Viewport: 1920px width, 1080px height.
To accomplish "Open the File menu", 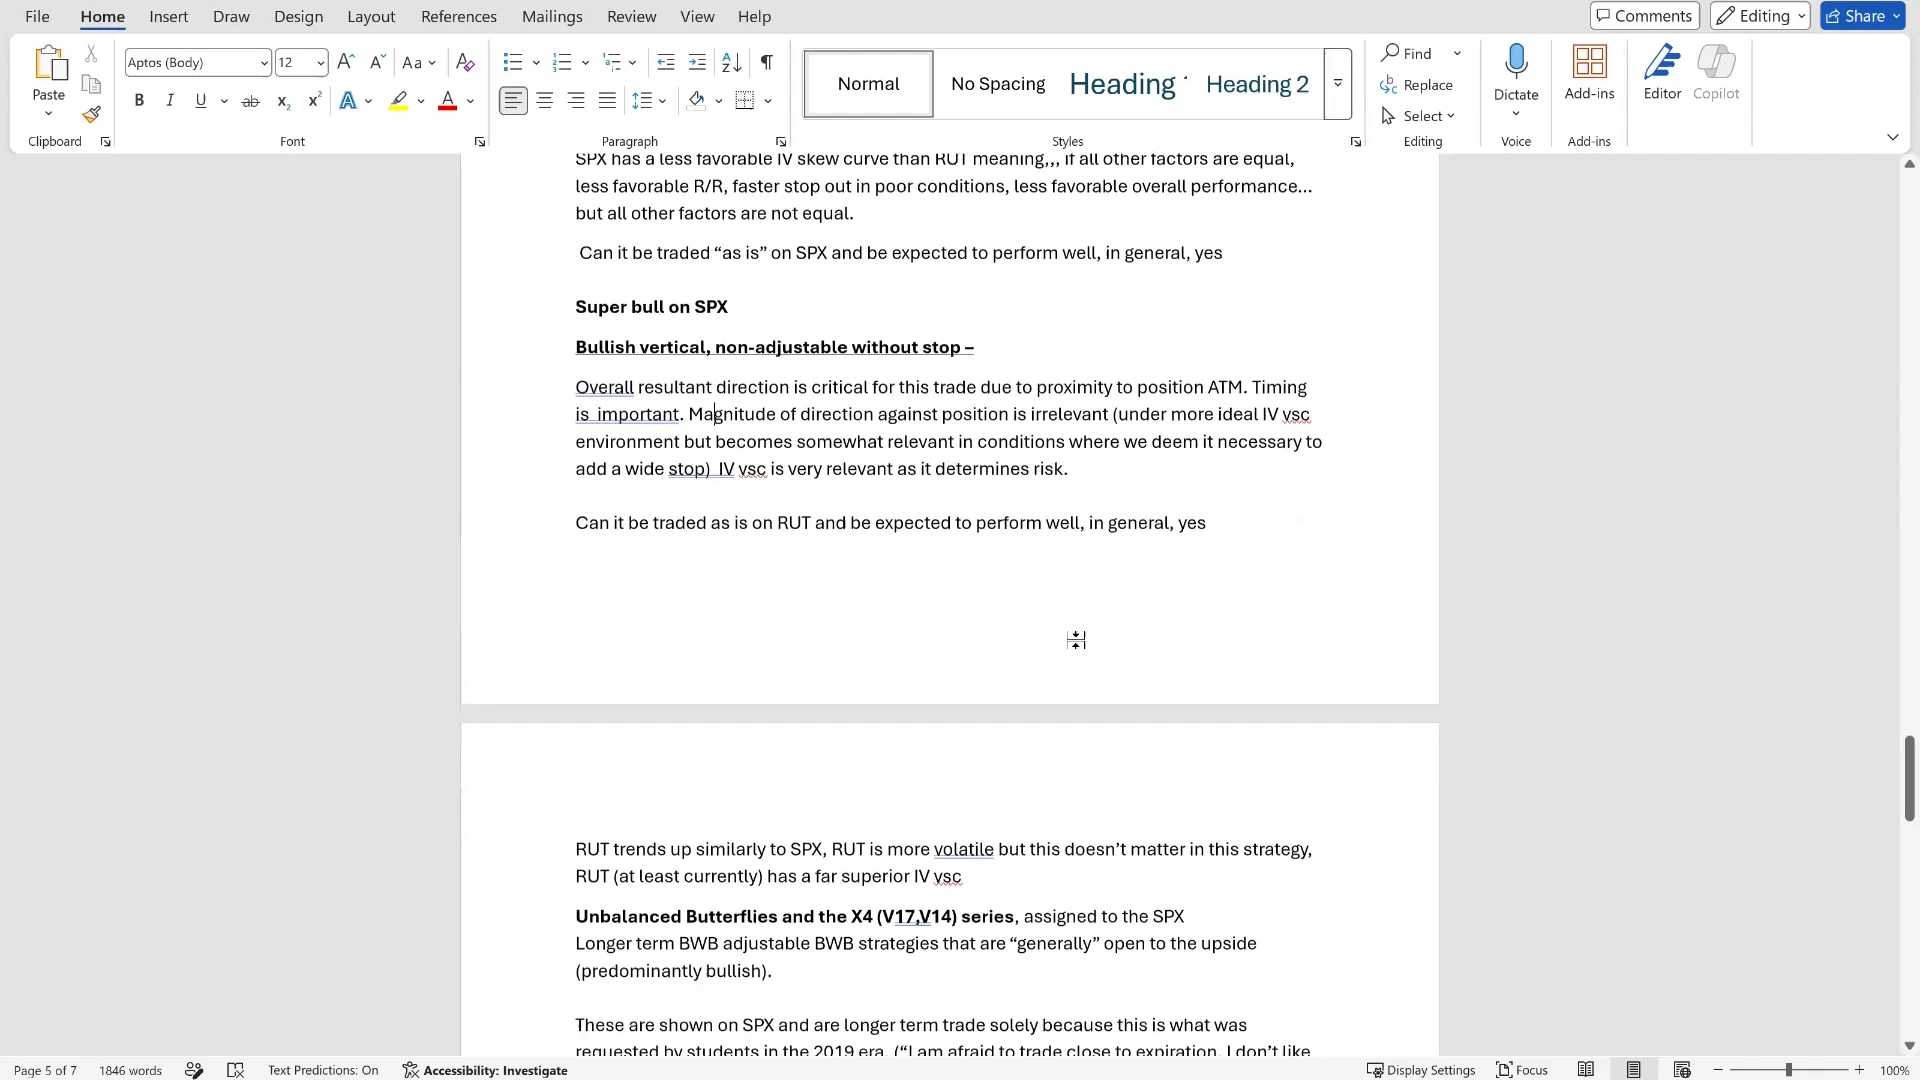I will point(37,17).
